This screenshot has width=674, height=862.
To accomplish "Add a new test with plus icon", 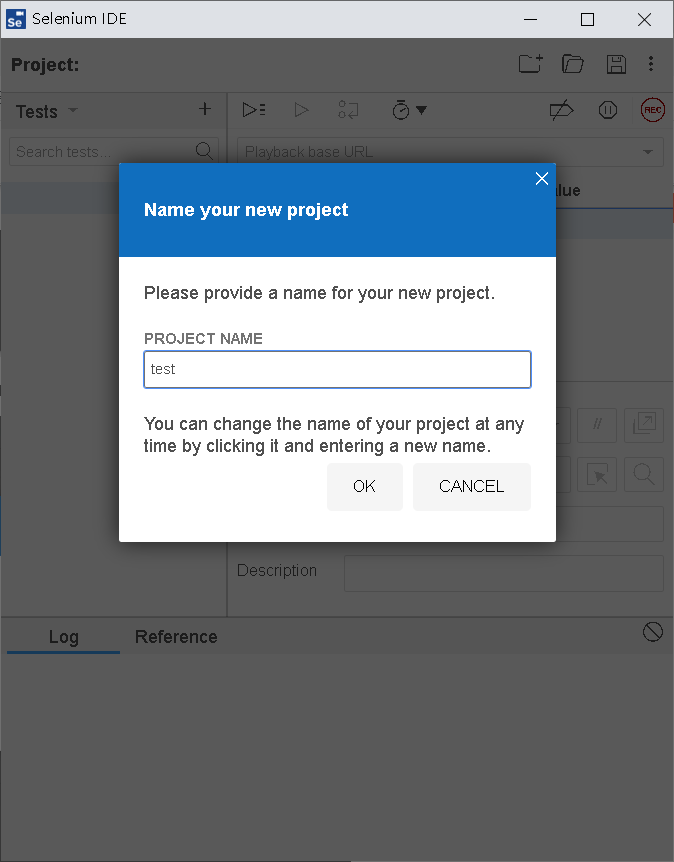I will [205, 110].
